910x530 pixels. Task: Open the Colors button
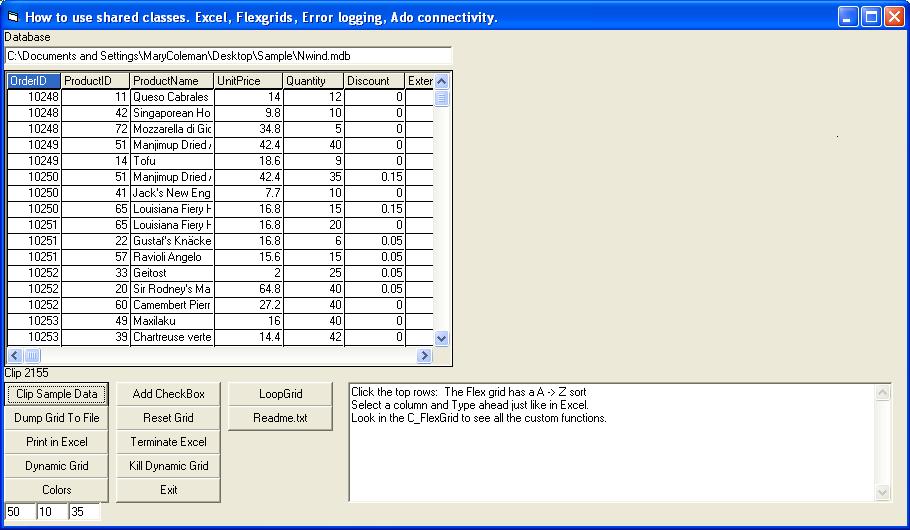57,490
